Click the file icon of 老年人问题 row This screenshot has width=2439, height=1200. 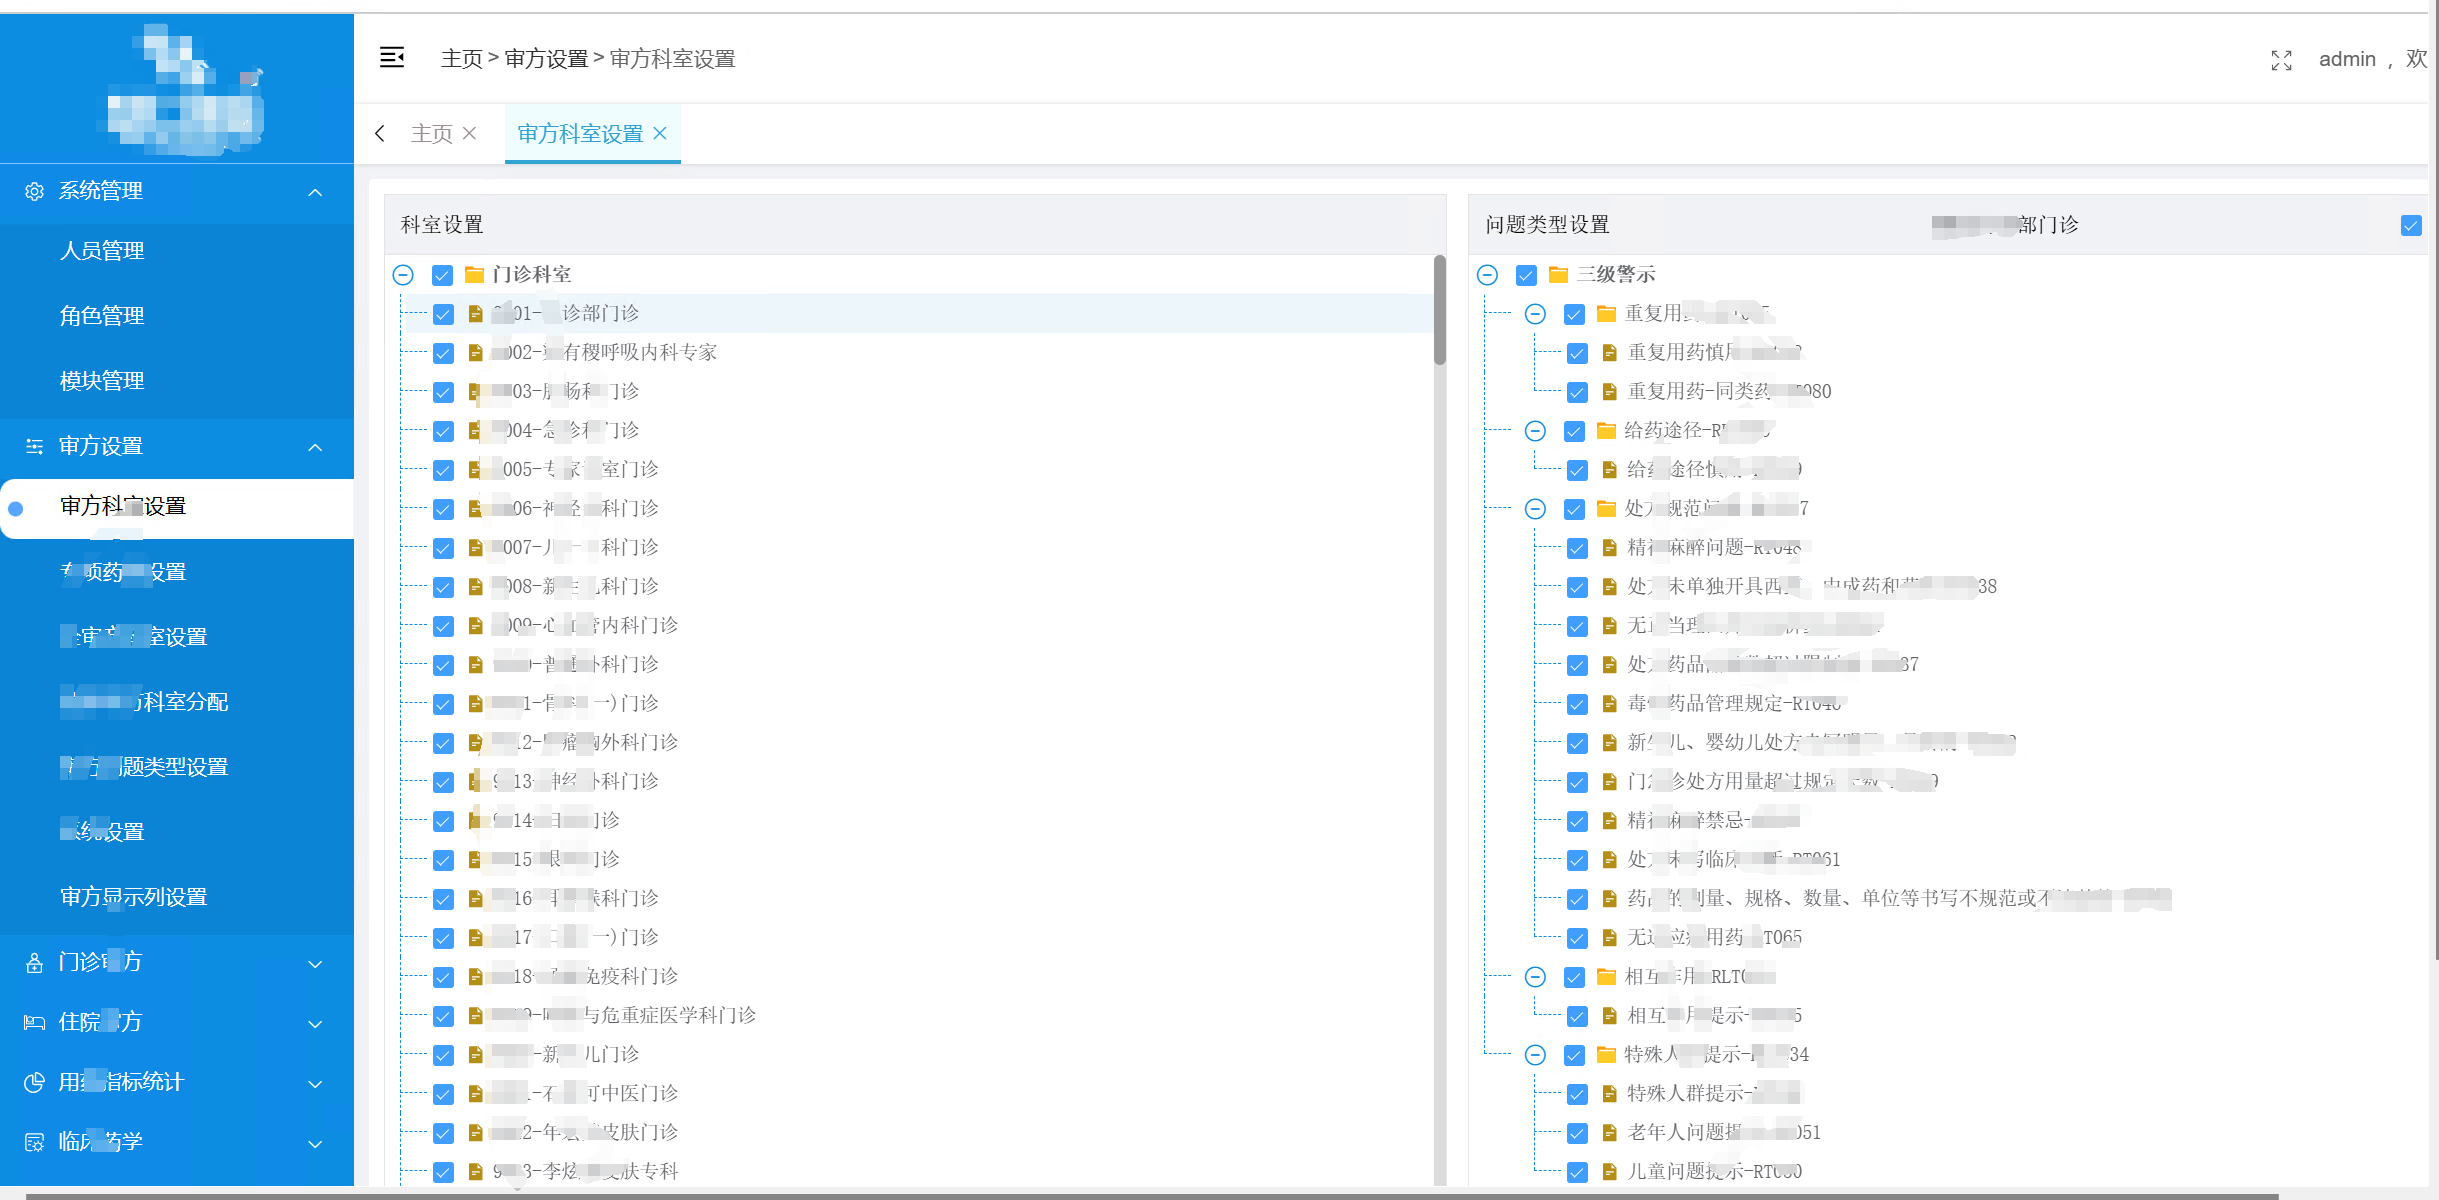pyautogui.click(x=1609, y=1133)
